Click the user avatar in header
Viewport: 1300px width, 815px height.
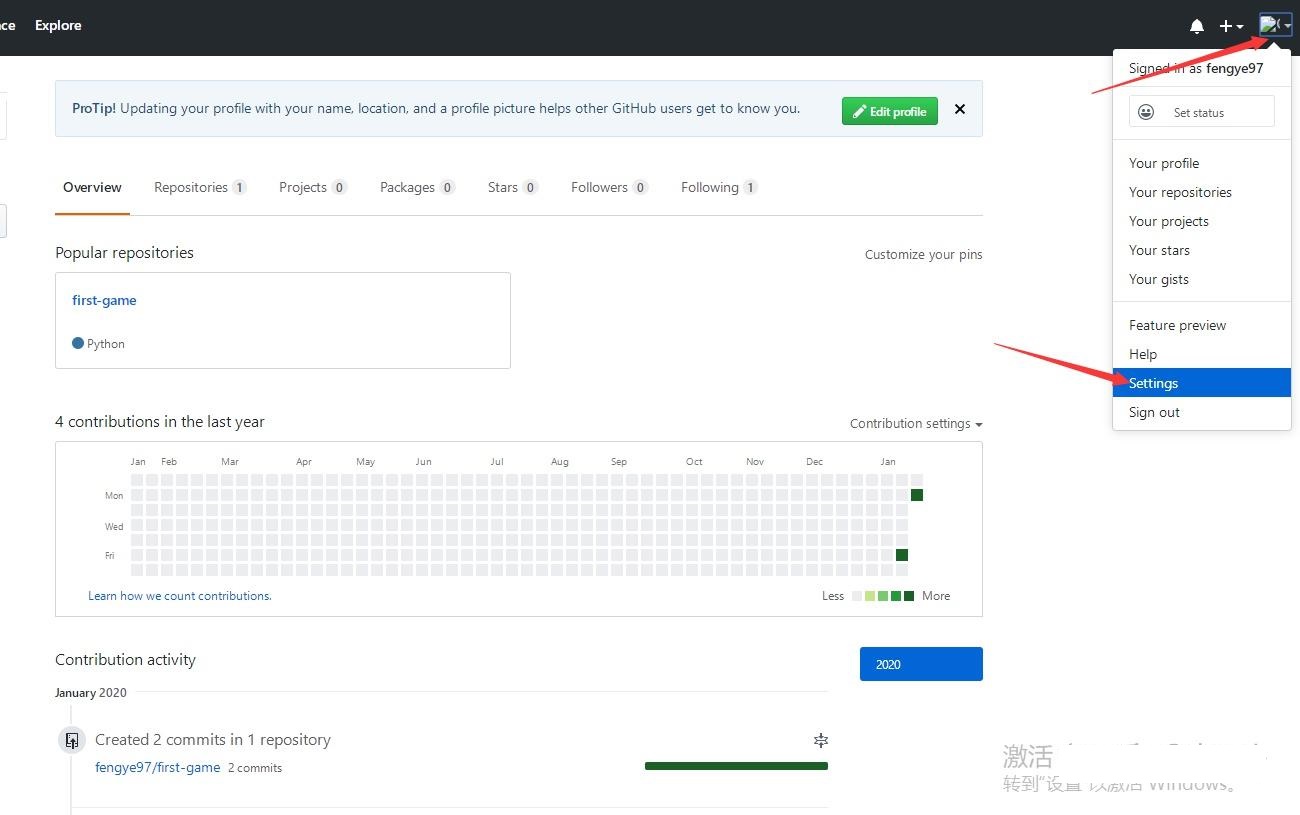(x=1270, y=25)
